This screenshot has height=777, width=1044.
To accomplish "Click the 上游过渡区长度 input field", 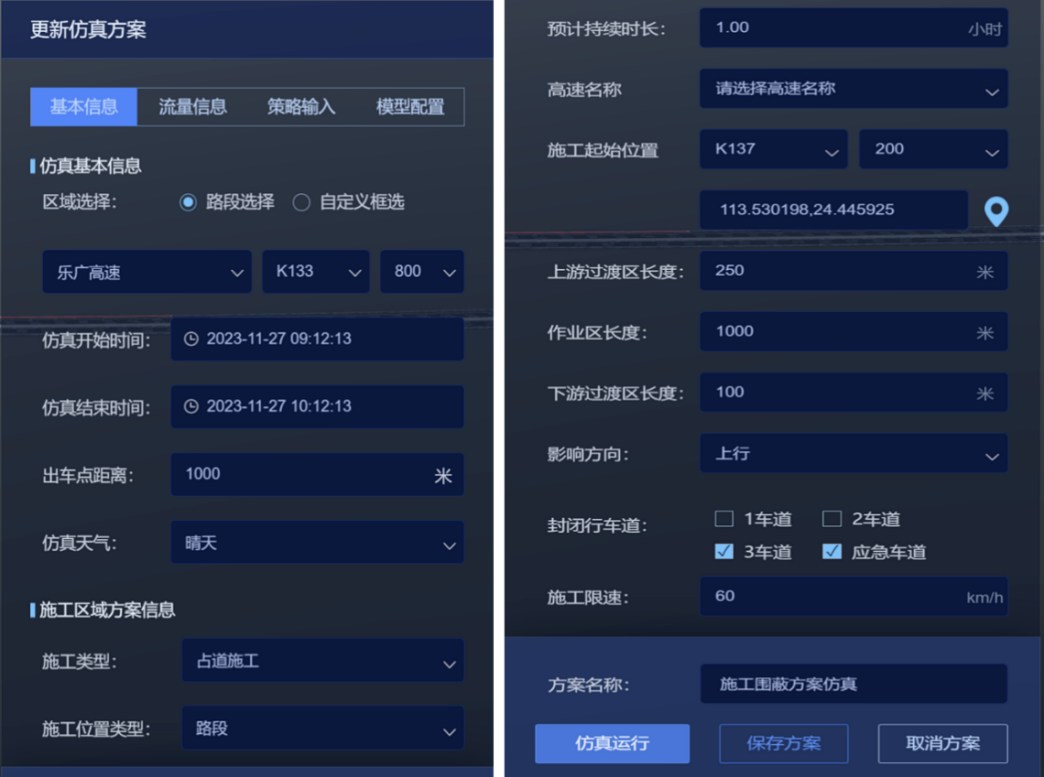I will click(x=854, y=271).
